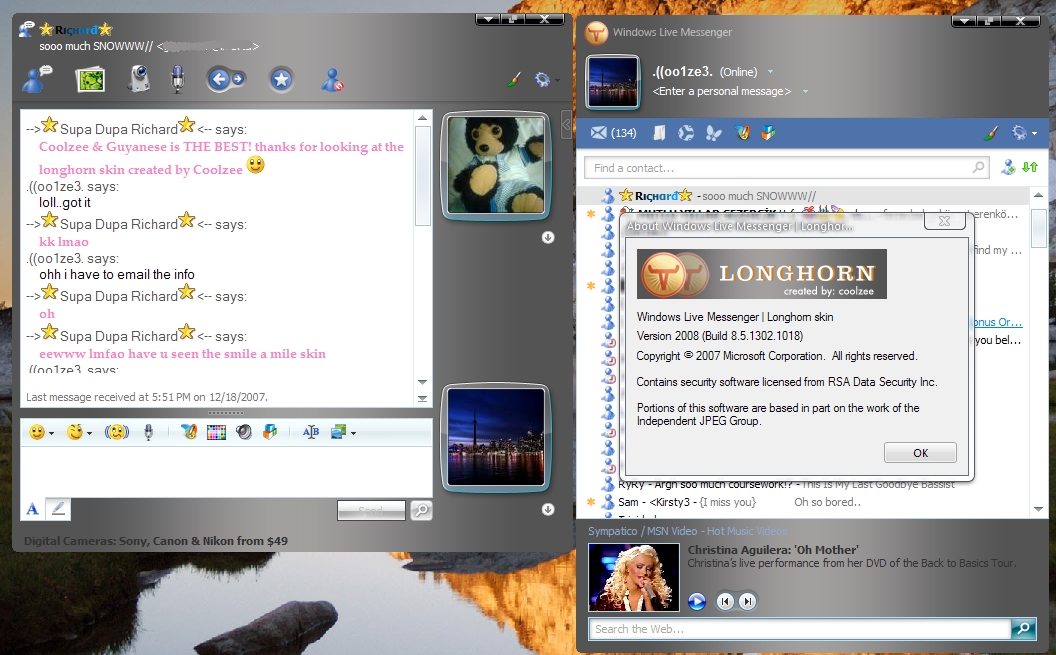The height and width of the screenshot is (655, 1056).
Task: Open Christina Aguilera: 'Oh Mother' title link
Action: [x=772, y=550]
